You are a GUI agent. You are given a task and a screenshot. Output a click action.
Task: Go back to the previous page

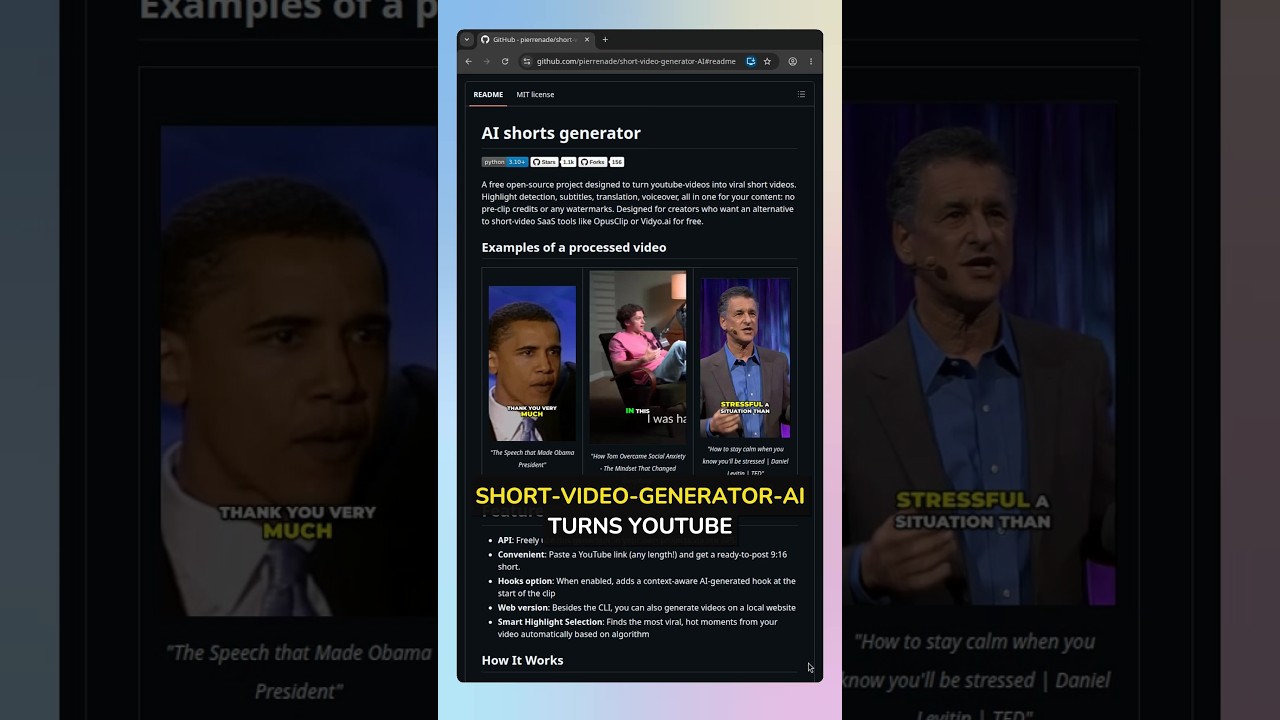point(468,61)
